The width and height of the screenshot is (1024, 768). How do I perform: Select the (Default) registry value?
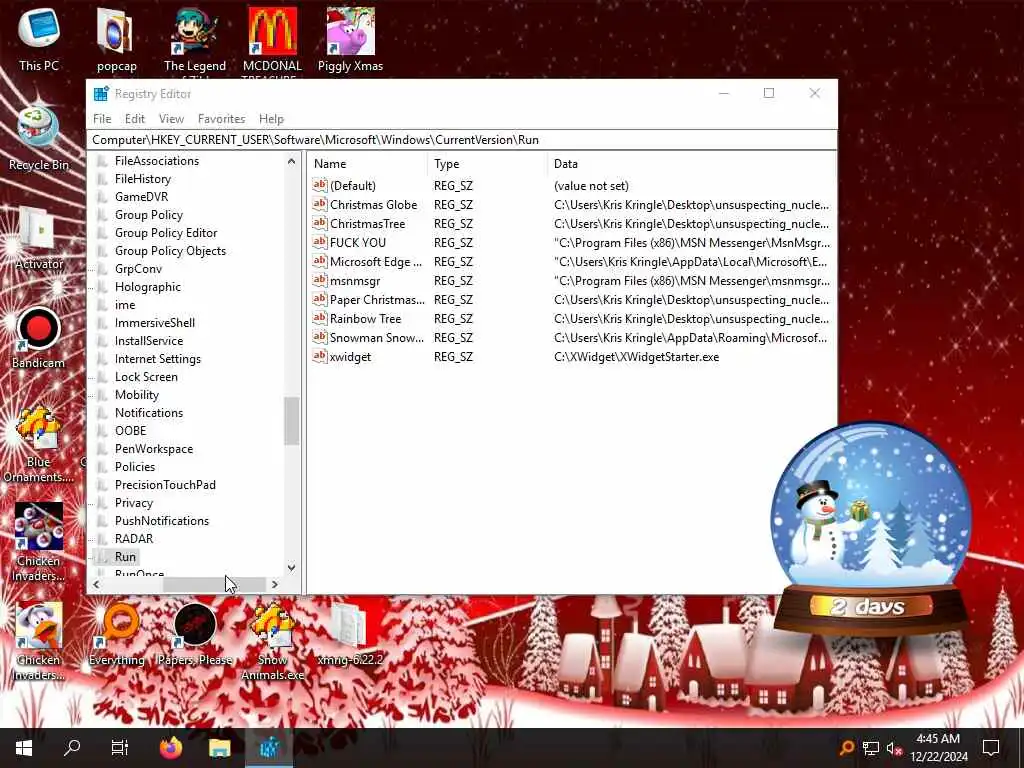pyautogui.click(x=353, y=185)
